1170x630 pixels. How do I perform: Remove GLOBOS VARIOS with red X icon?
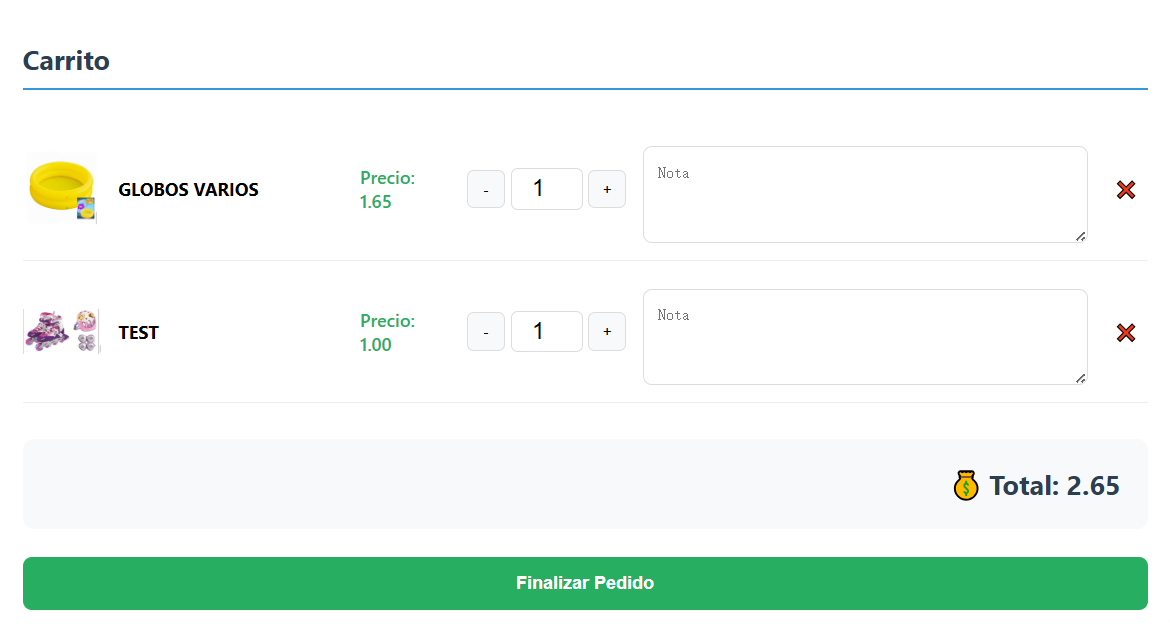coord(1125,190)
